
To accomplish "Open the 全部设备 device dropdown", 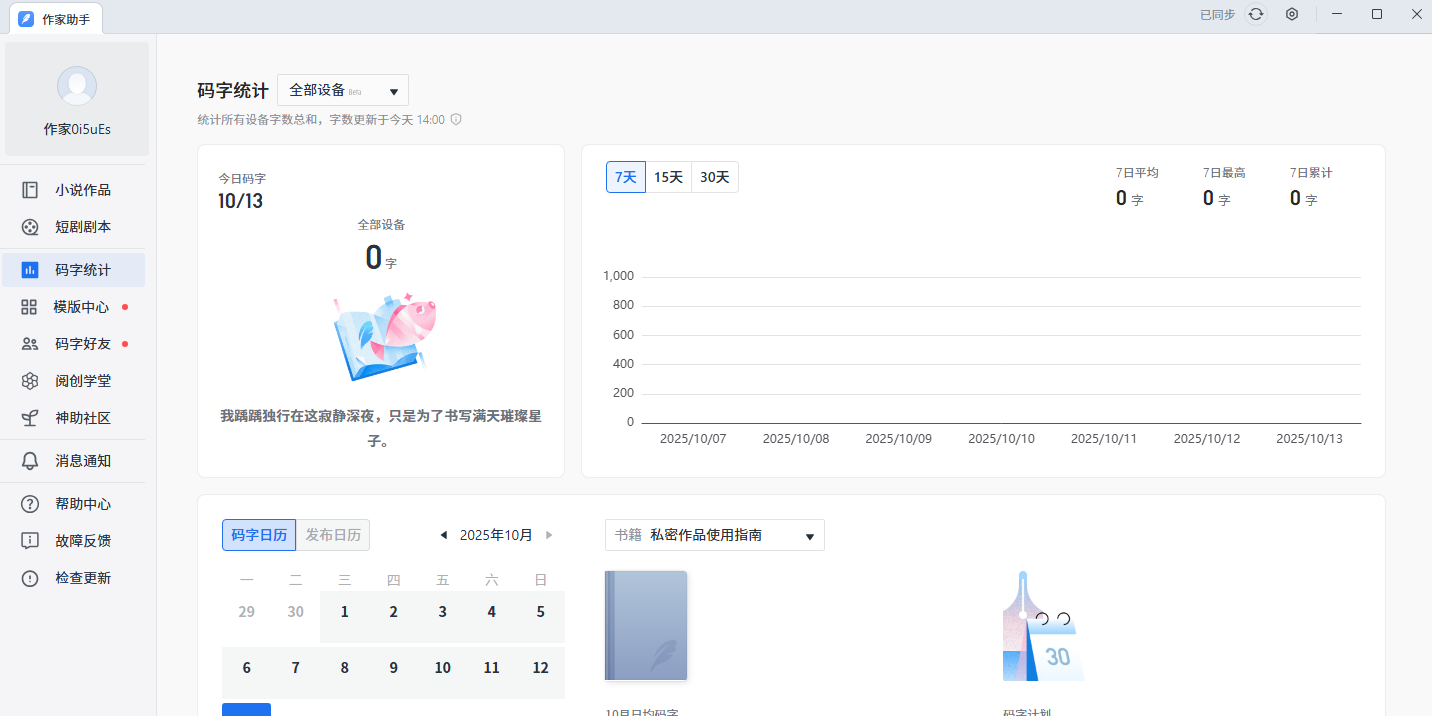I will pyautogui.click(x=342, y=90).
